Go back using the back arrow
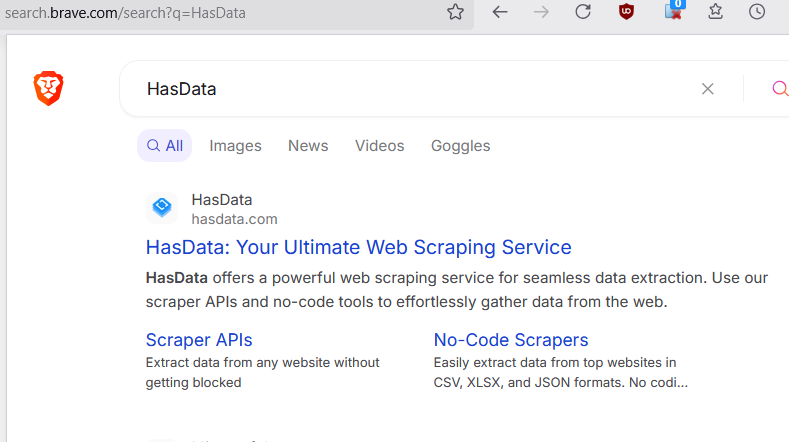This screenshot has height=442, width=789. coord(499,12)
